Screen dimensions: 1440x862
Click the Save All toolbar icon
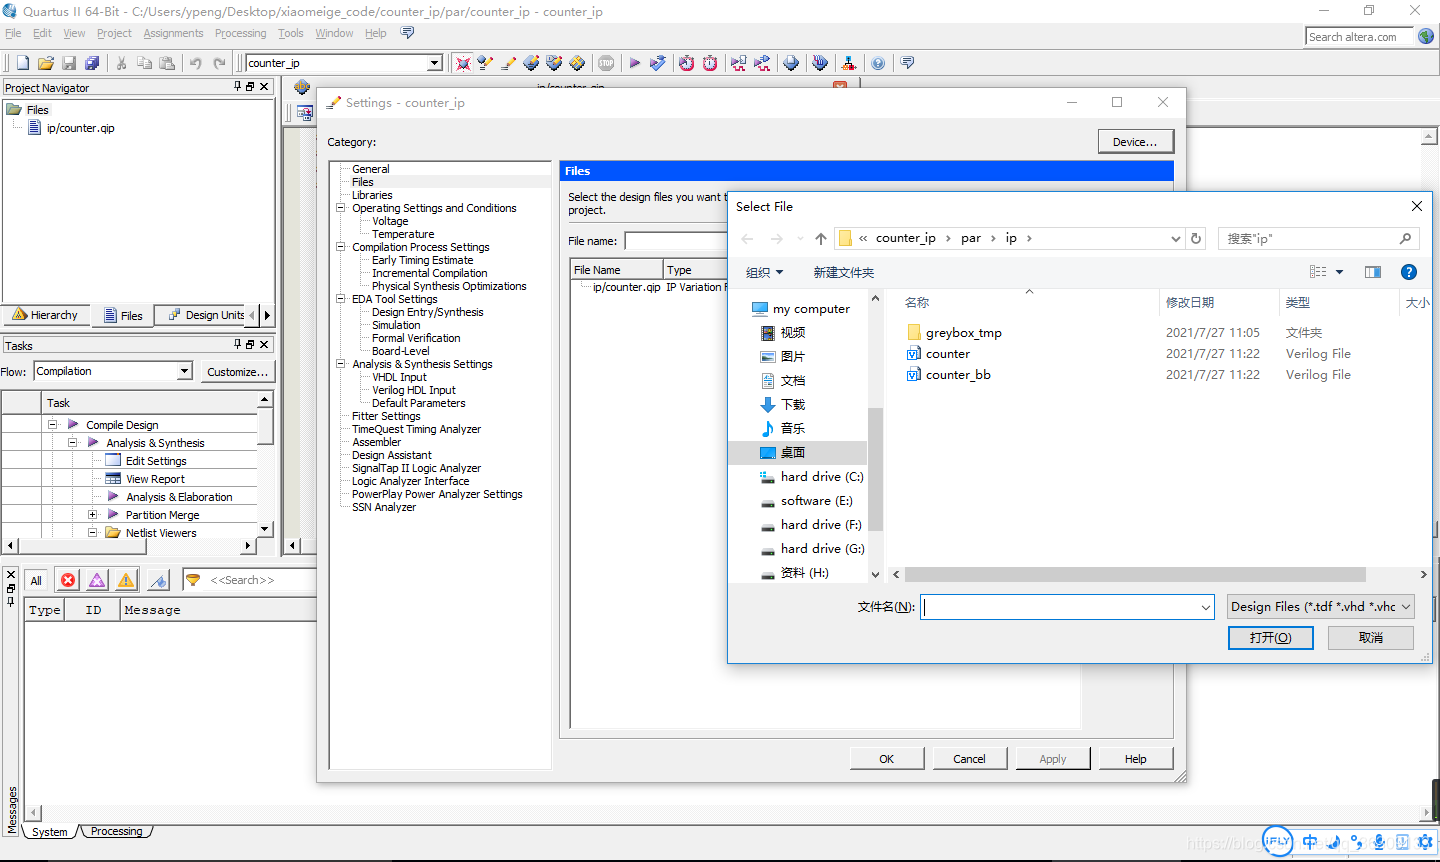coord(92,63)
